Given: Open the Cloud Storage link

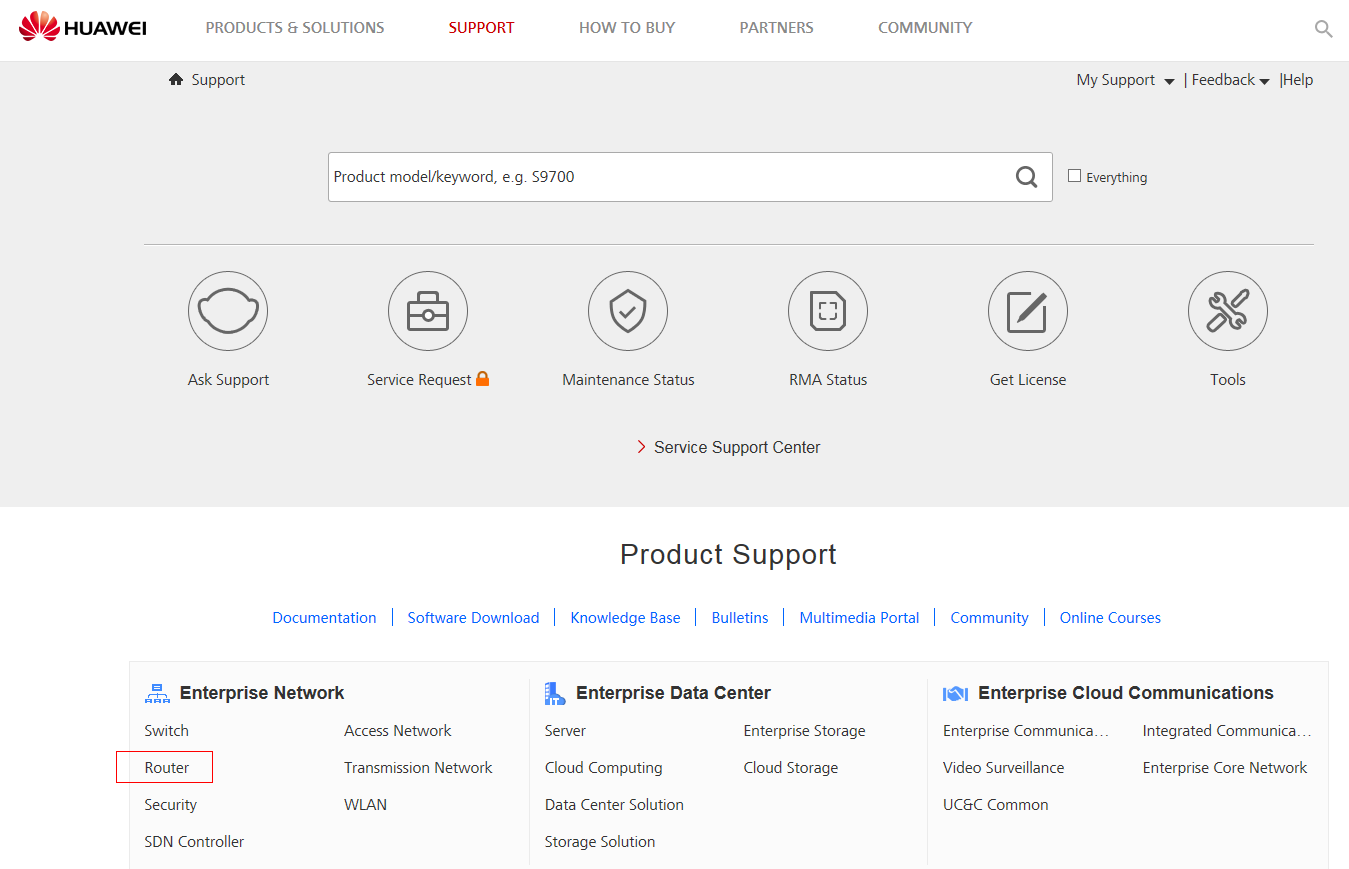Looking at the screenshot, I should pos(791,768).
